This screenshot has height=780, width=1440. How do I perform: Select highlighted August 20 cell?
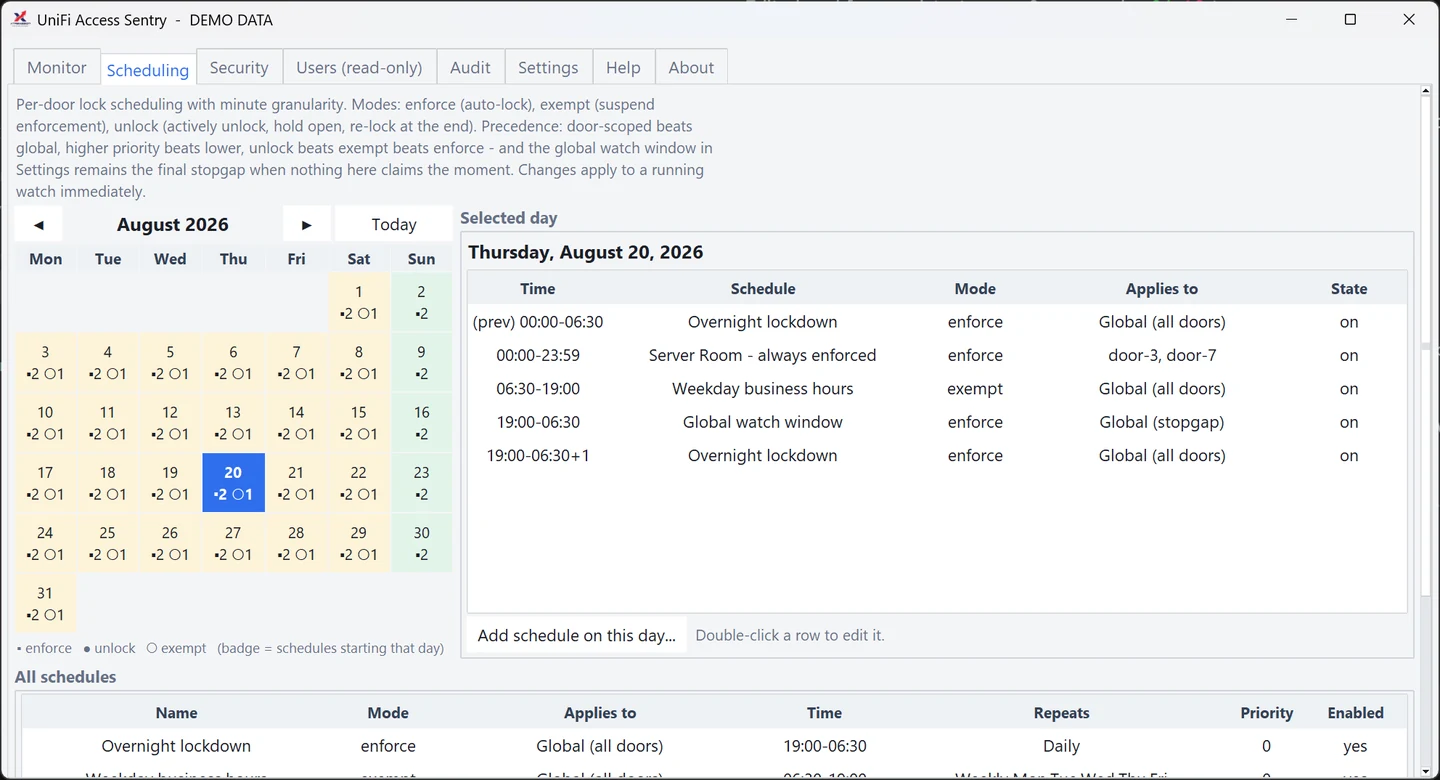point(233,482)
